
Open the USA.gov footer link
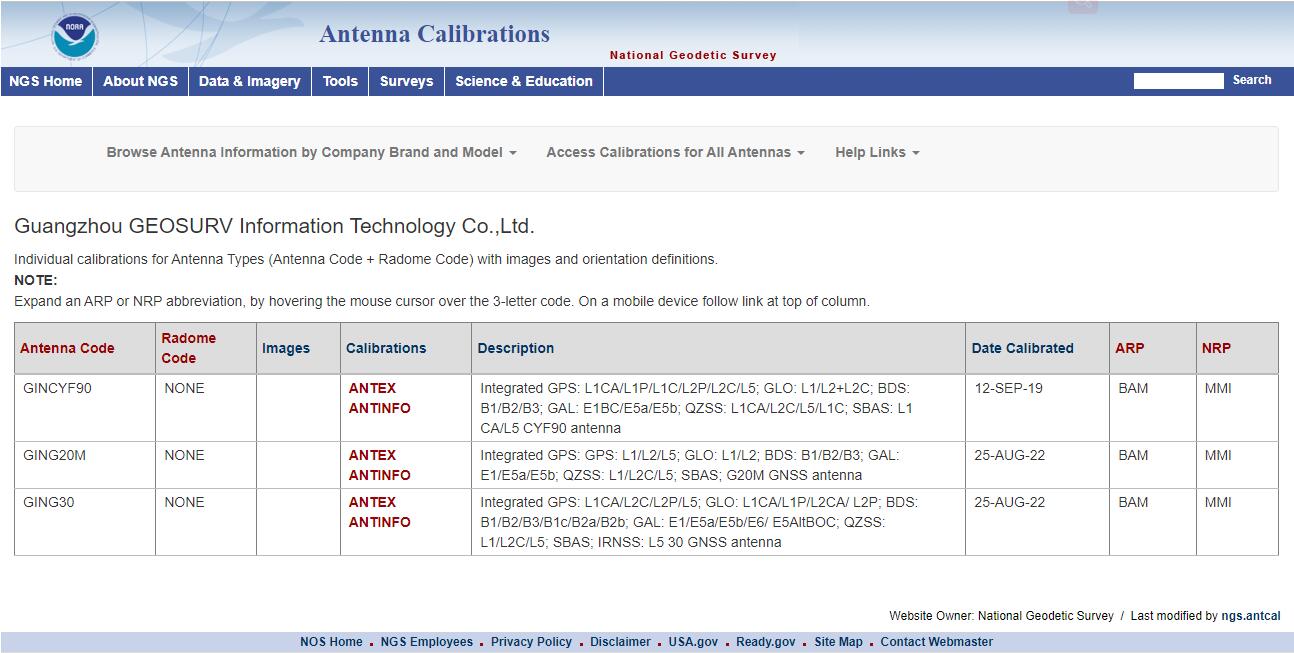pyautogui.click(x=693, y=642)
